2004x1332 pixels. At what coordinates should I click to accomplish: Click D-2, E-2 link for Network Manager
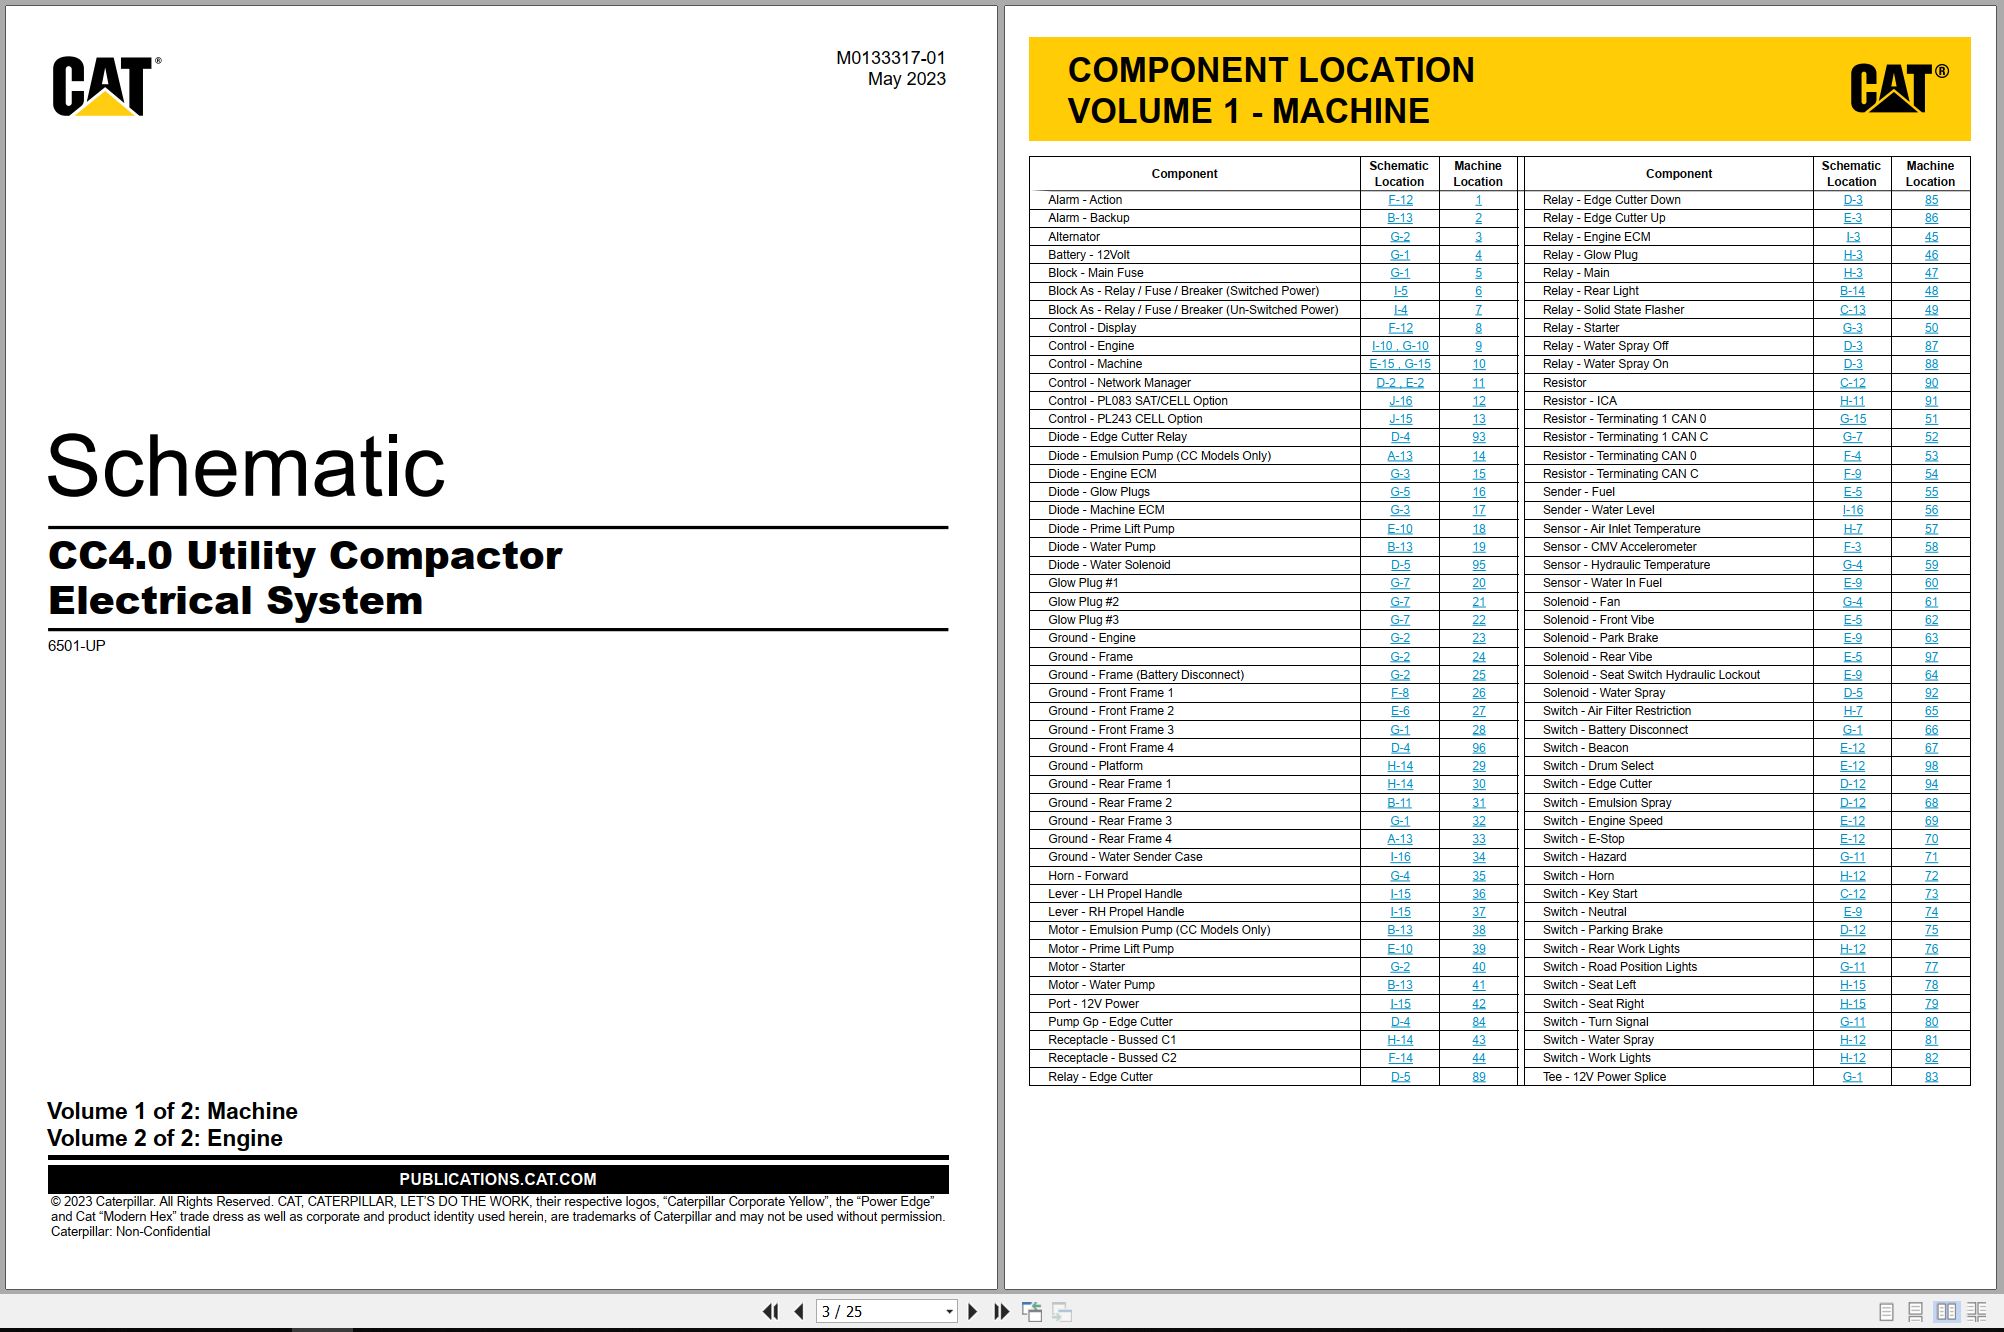coord(1400,383)
